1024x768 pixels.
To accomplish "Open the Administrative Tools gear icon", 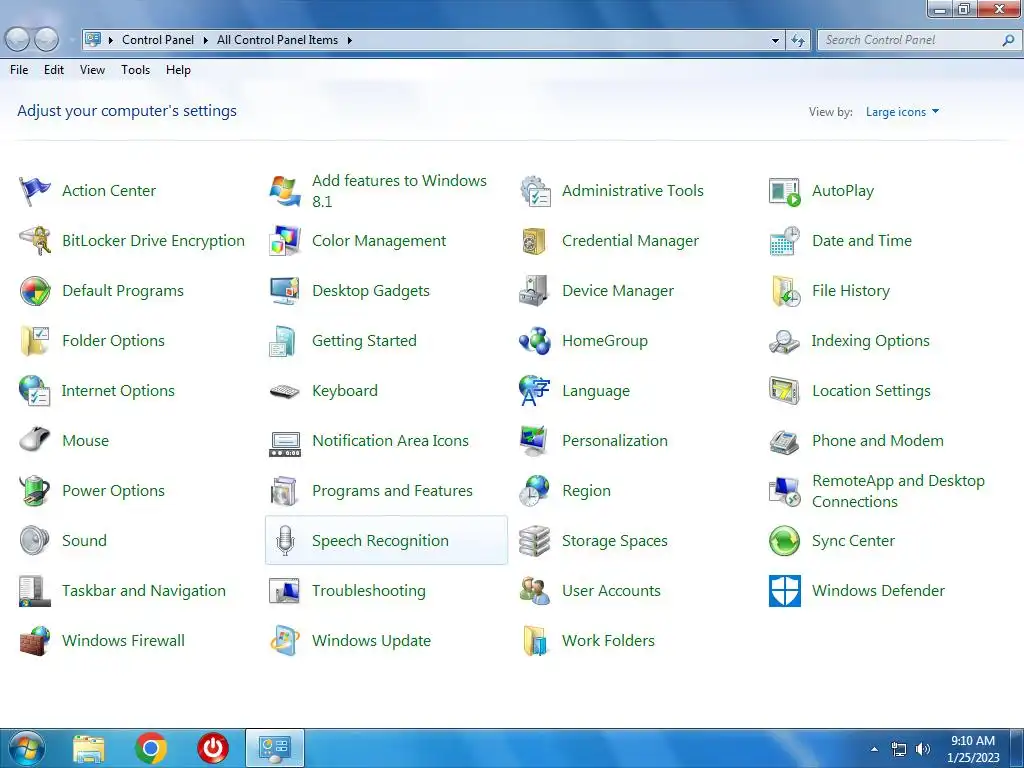I will 535,191.
